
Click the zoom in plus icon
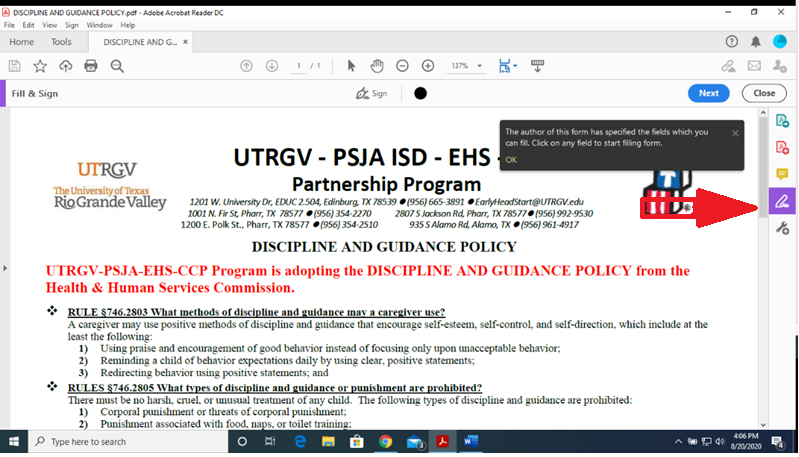coord(428,66)
